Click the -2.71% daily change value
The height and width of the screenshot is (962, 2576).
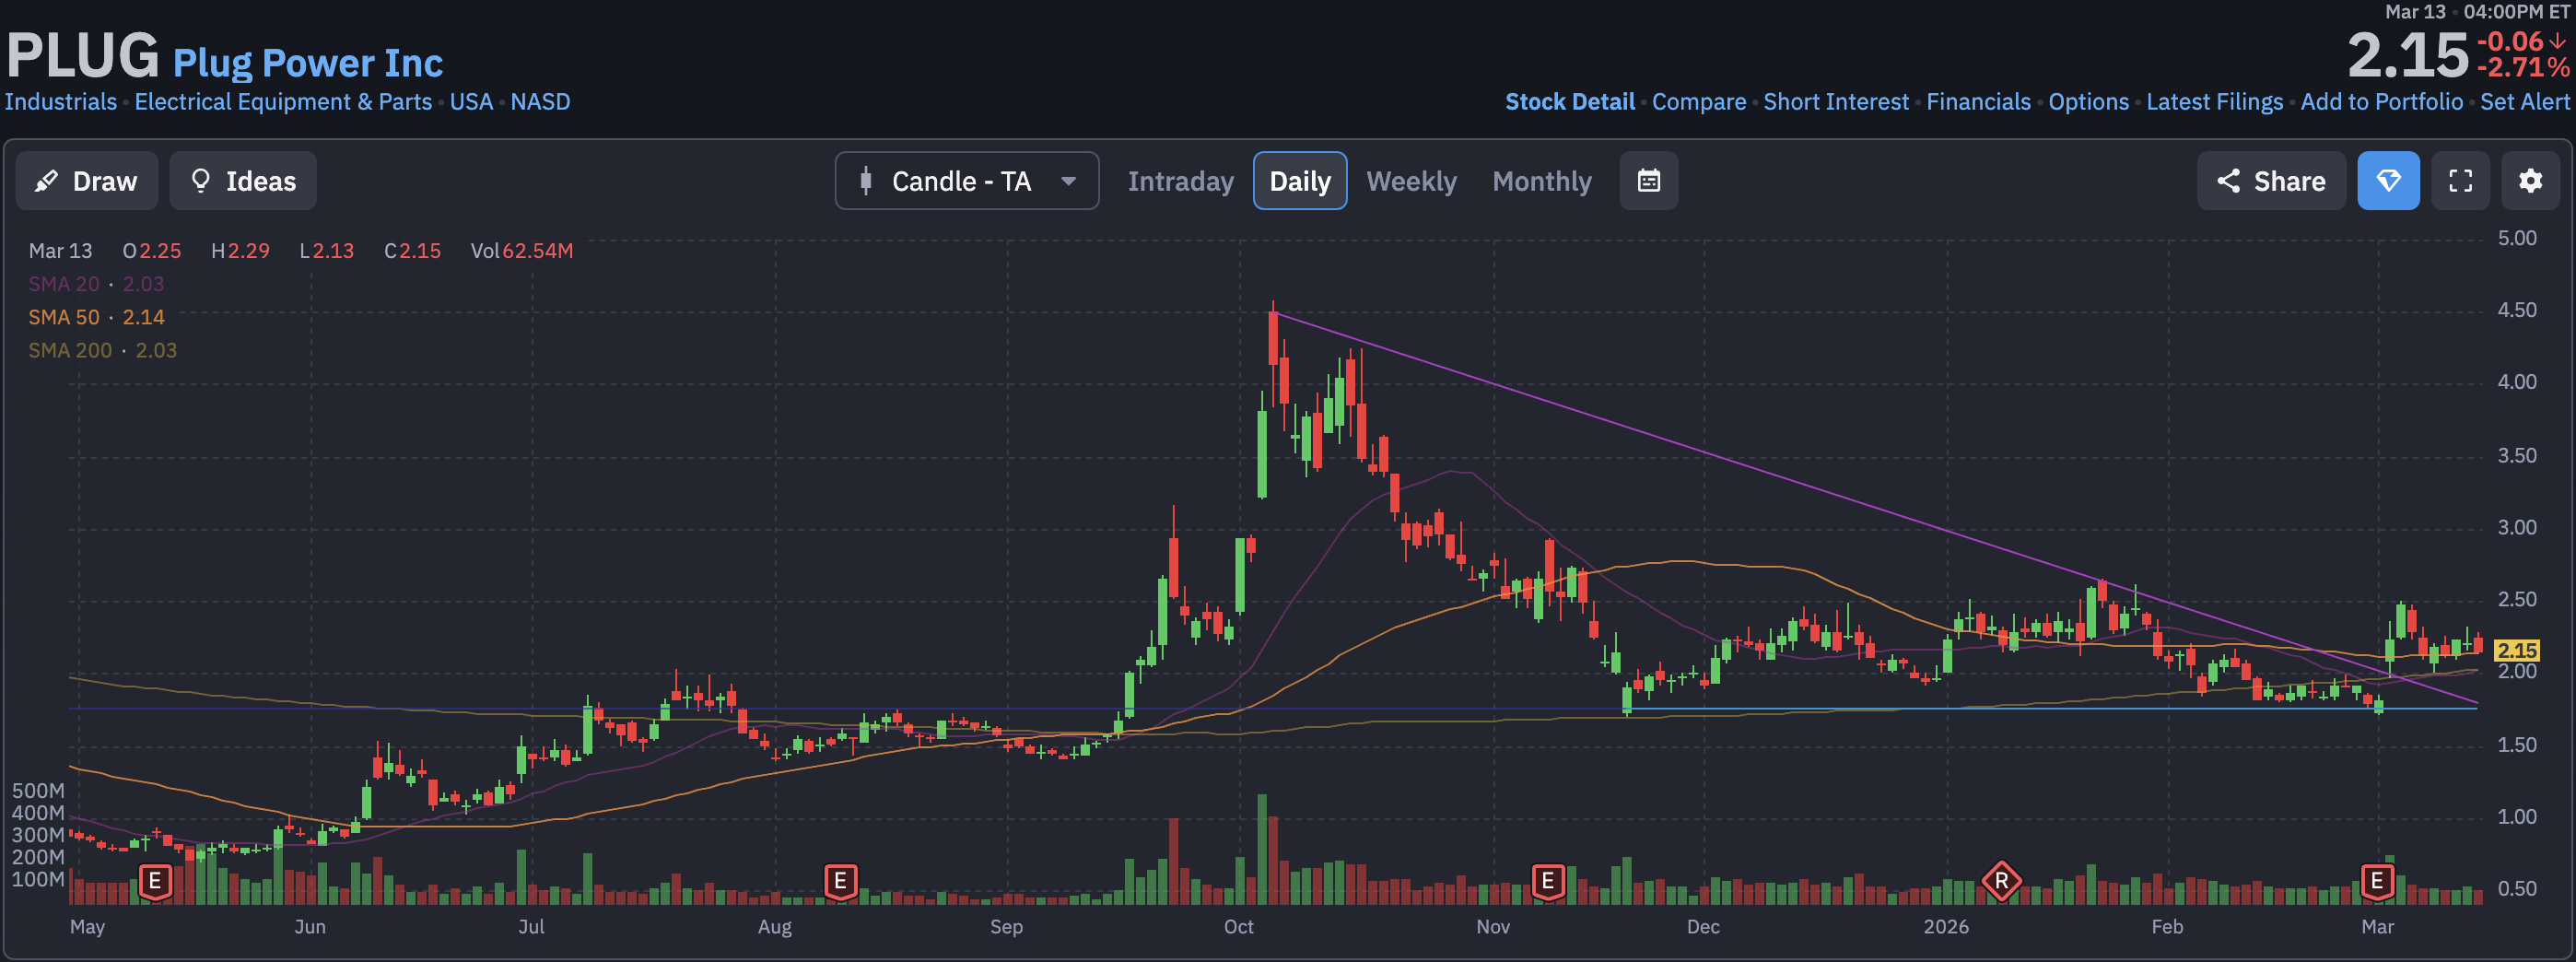point(2522,68)
